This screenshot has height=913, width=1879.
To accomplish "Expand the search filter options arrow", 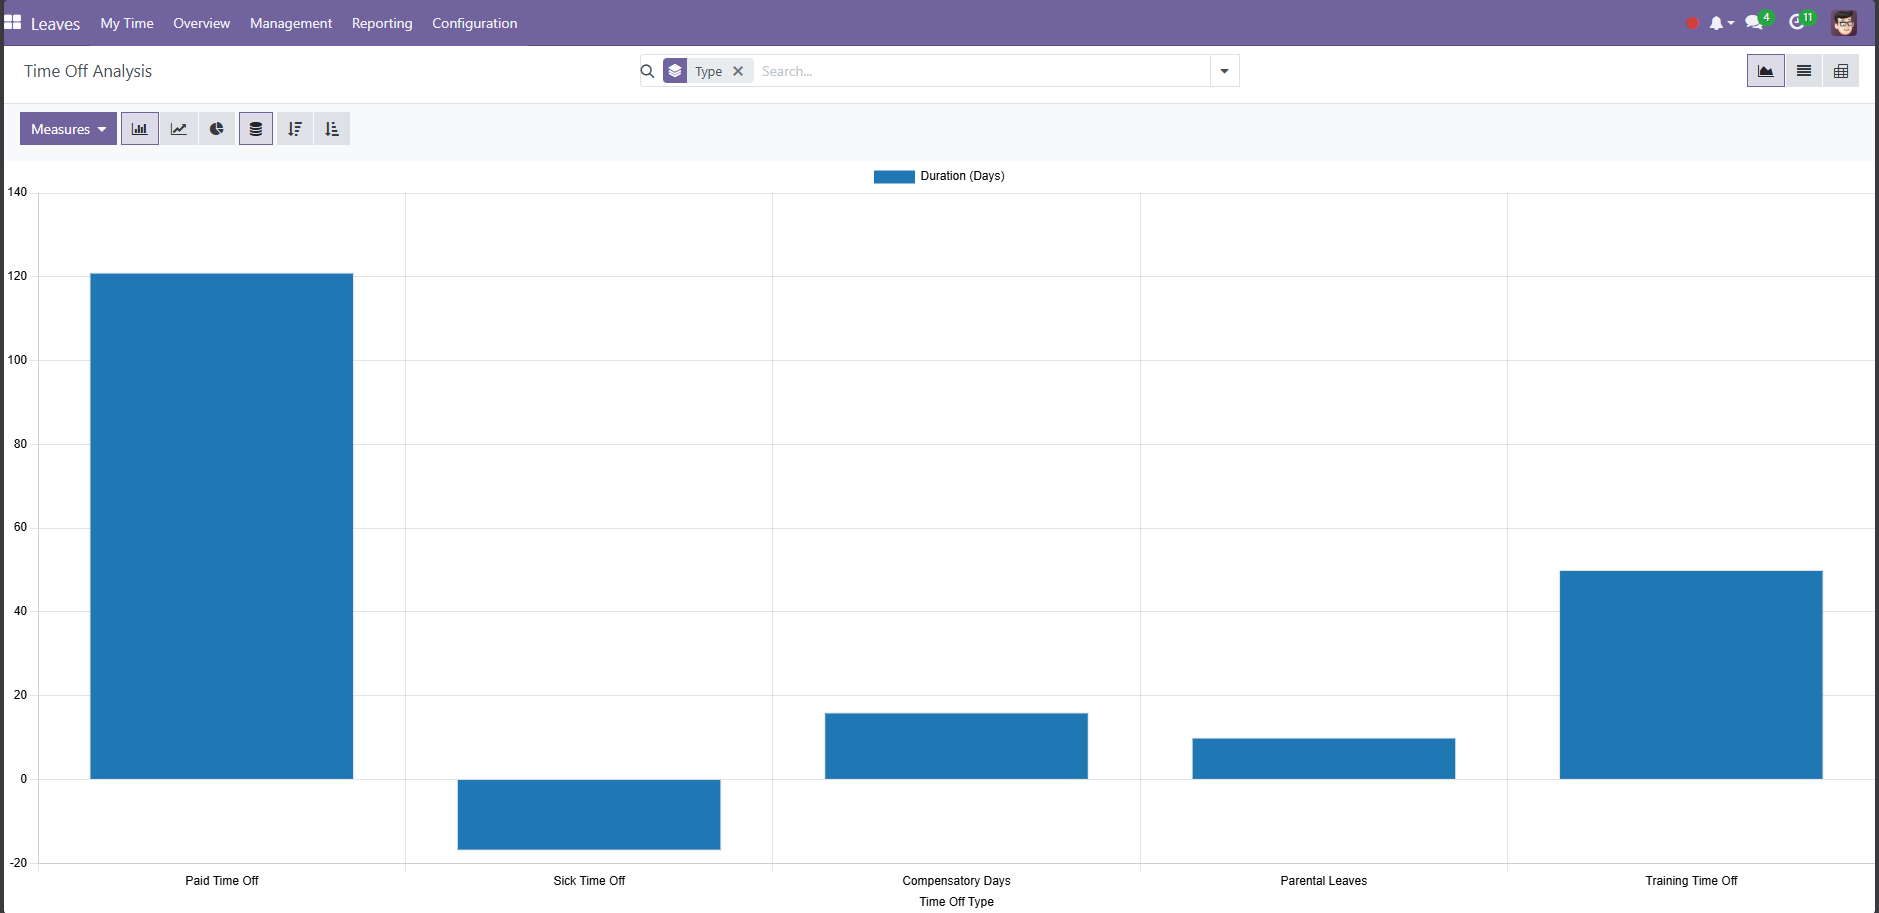I will coord(1224,71).
